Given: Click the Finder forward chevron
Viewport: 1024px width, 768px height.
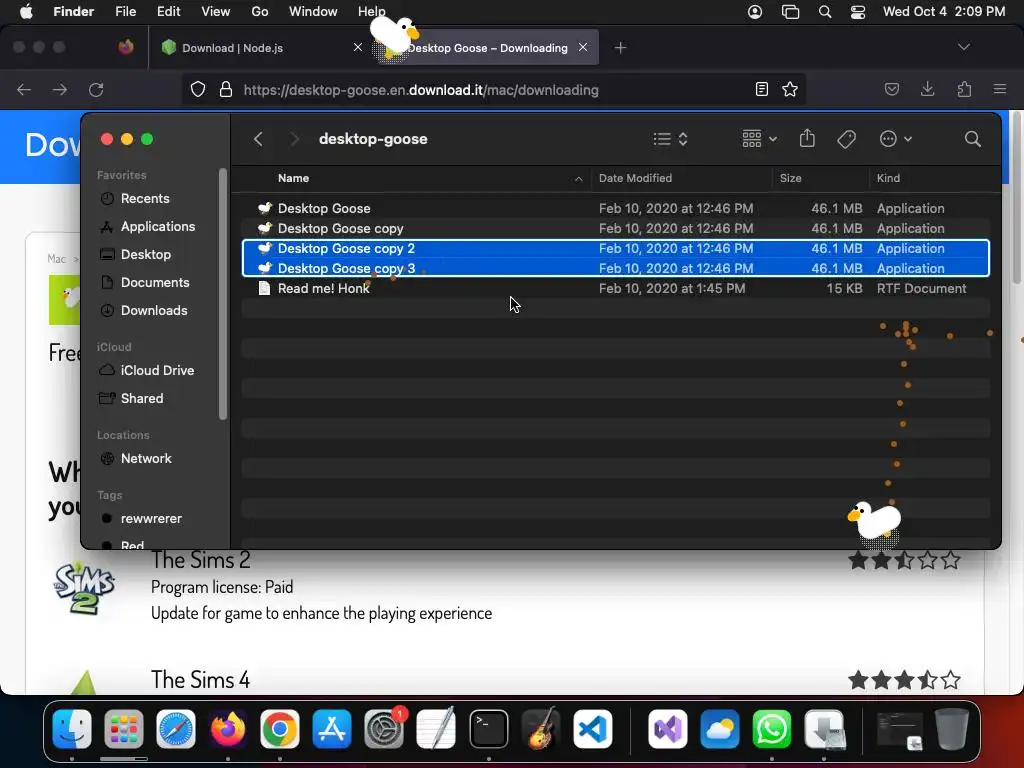Looking at the screenshot, I should (295, 139).
